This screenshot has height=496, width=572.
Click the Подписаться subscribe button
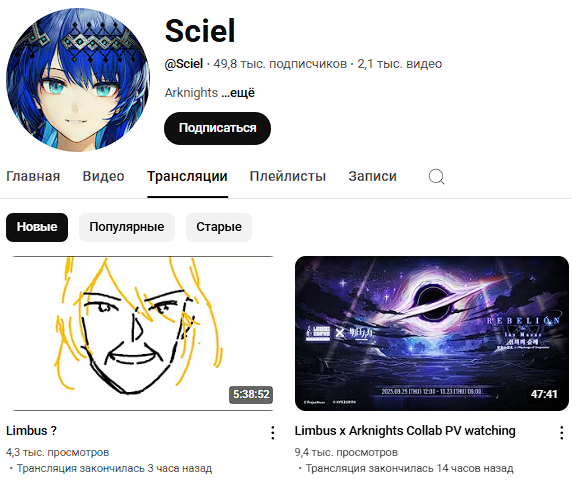coord(217,128)
